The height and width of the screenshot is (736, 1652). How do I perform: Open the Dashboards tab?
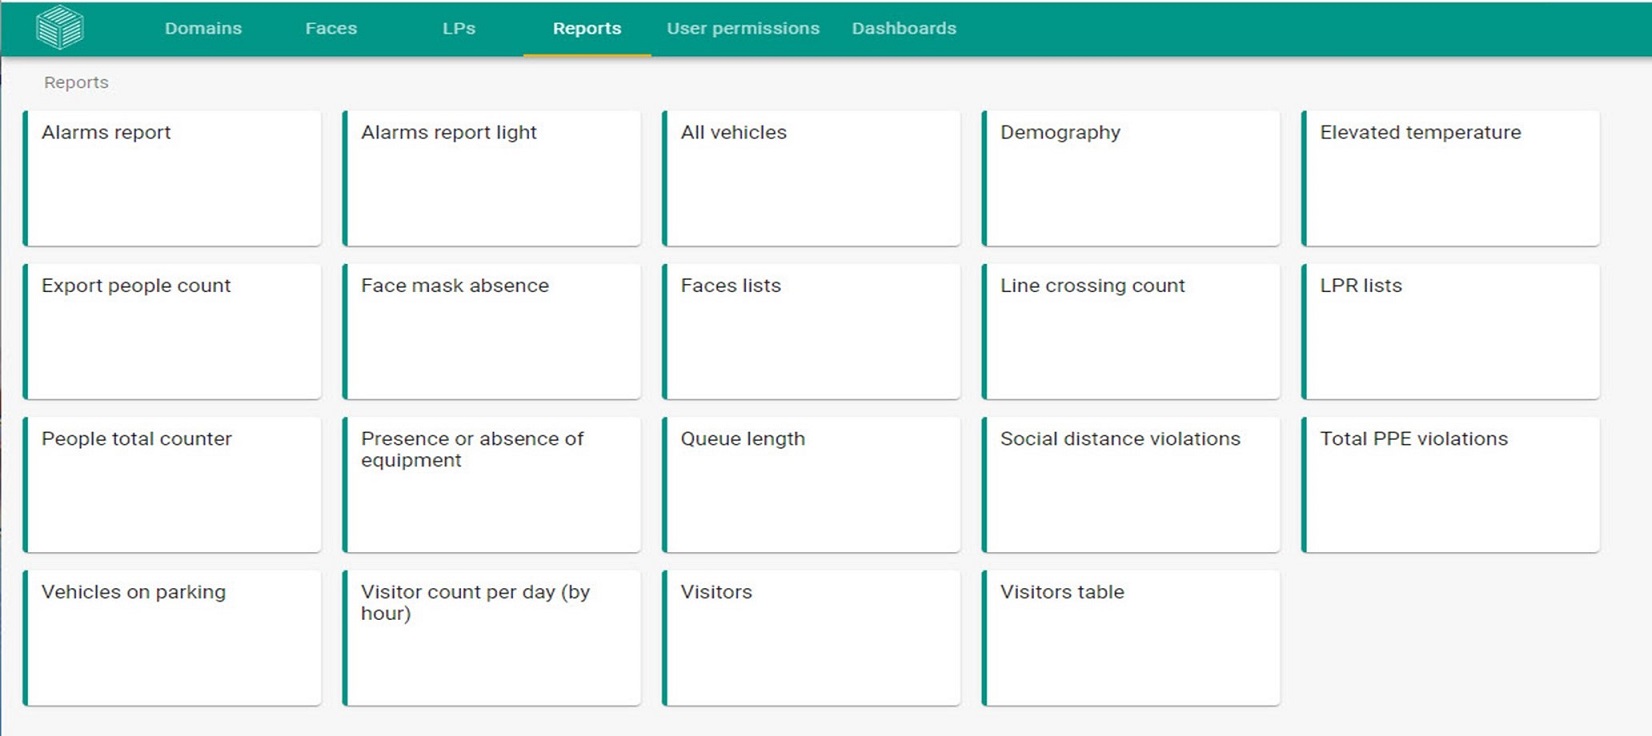click(x=904, y=28)
